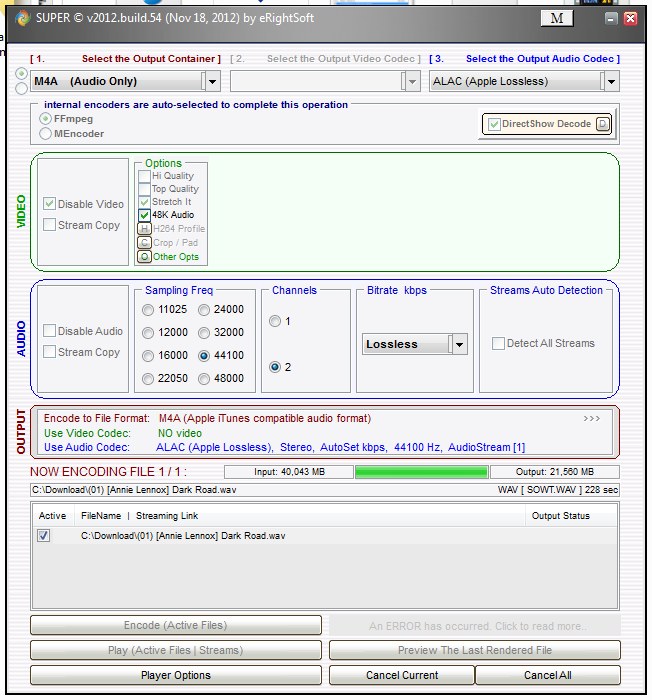Click the green encoding progress bar
This screenshot has height=700, width=652.
point(421,472)
